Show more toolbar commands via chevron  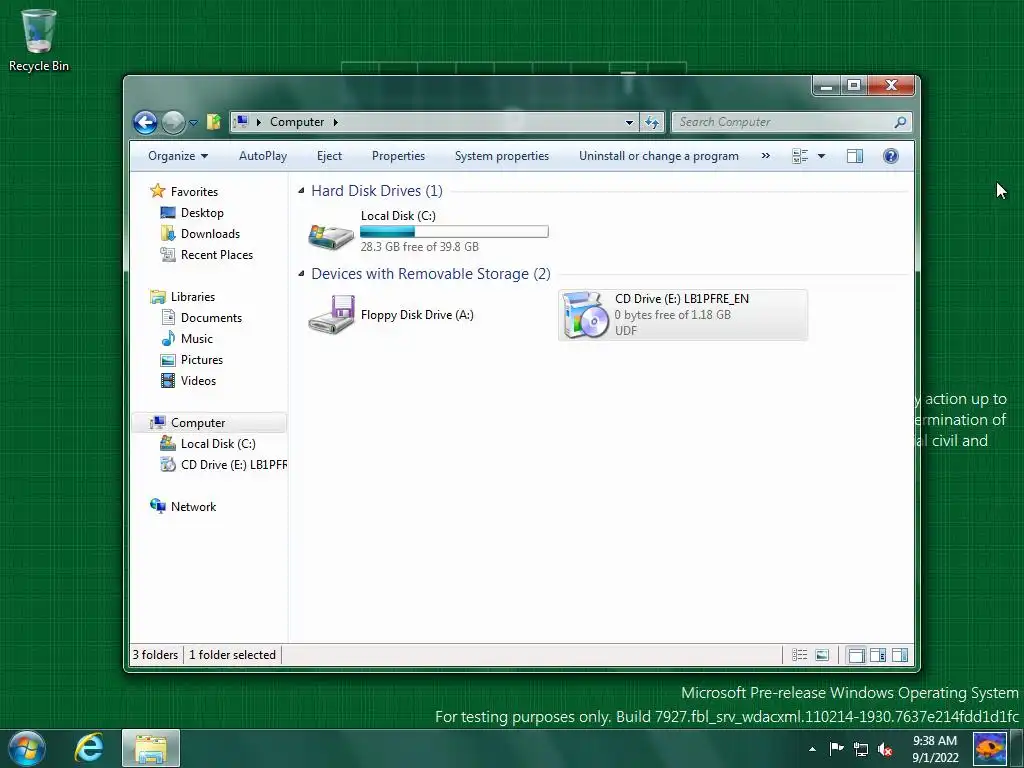click(765, 156)
